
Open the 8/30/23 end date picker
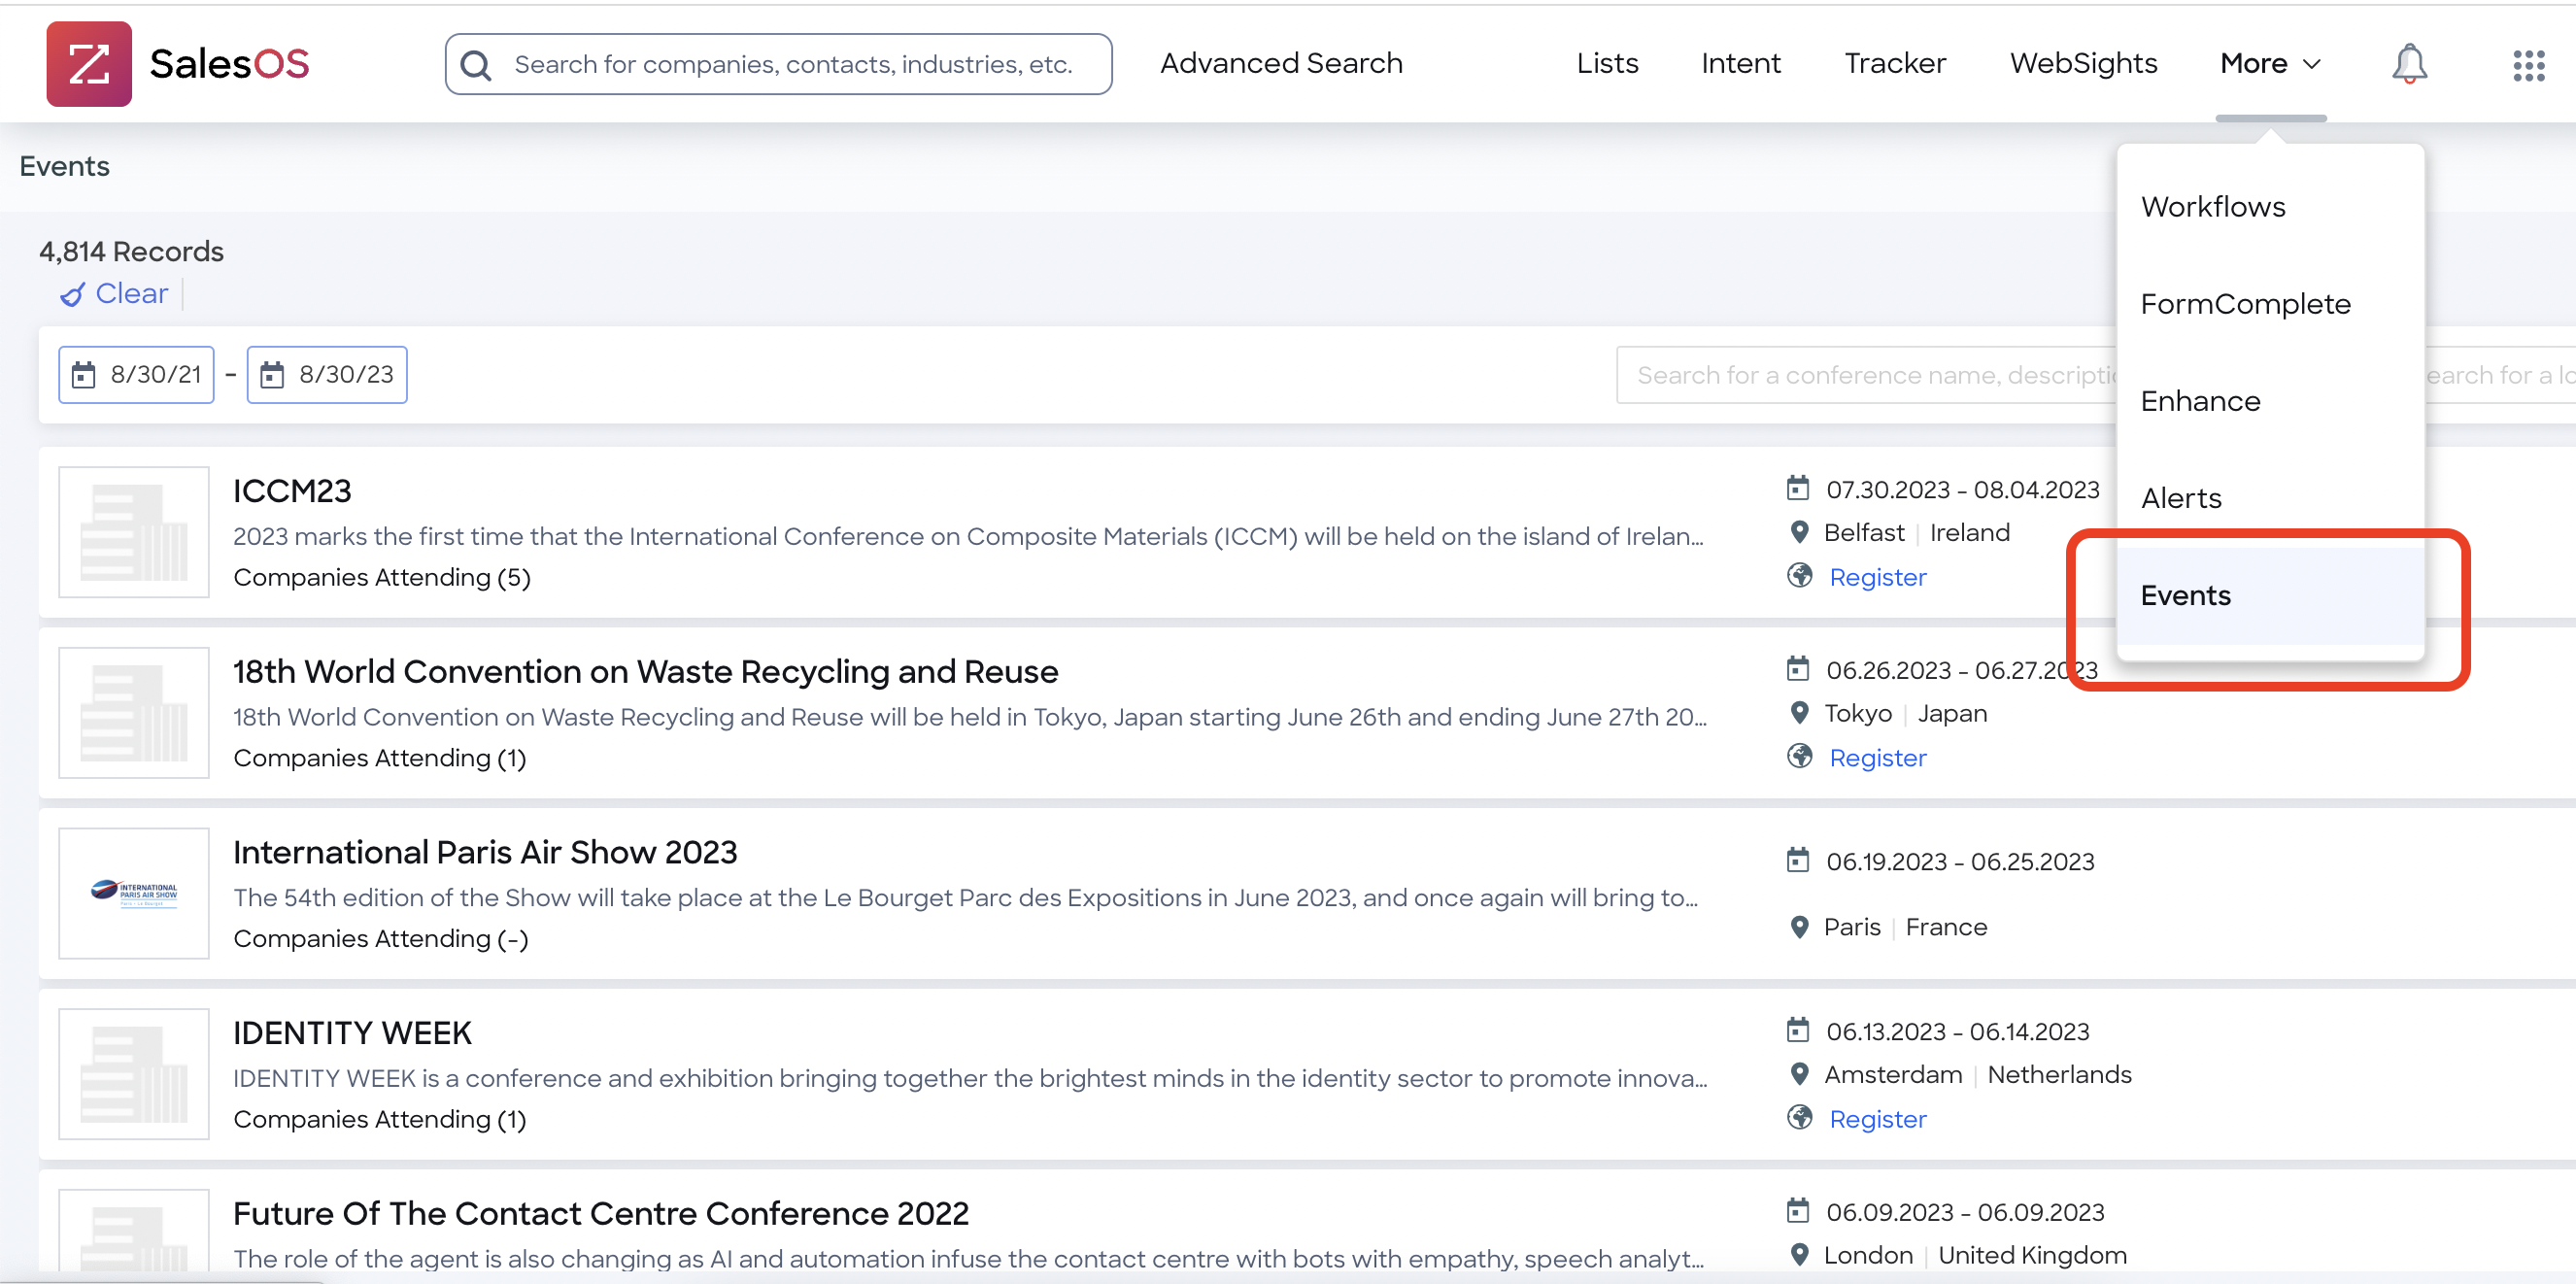click(x=327, y=375)
